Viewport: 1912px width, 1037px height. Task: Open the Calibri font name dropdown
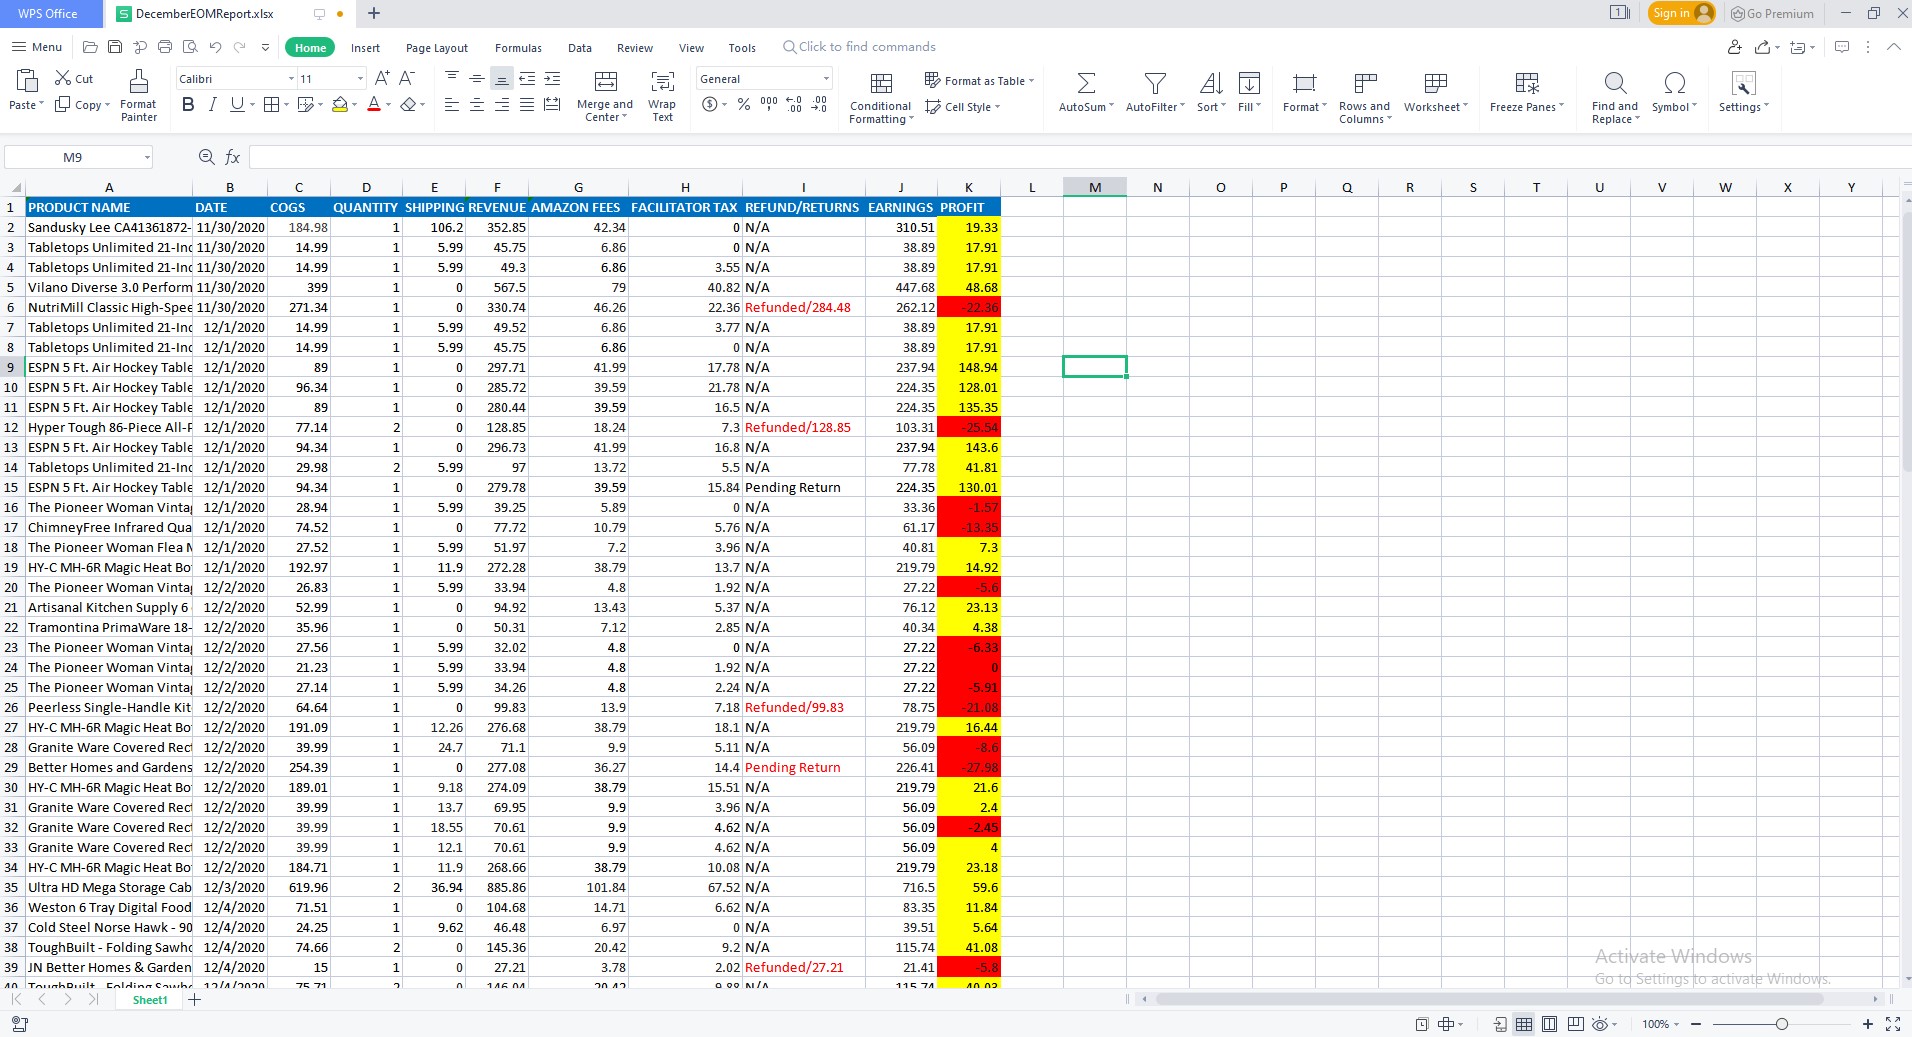[291, 78]
